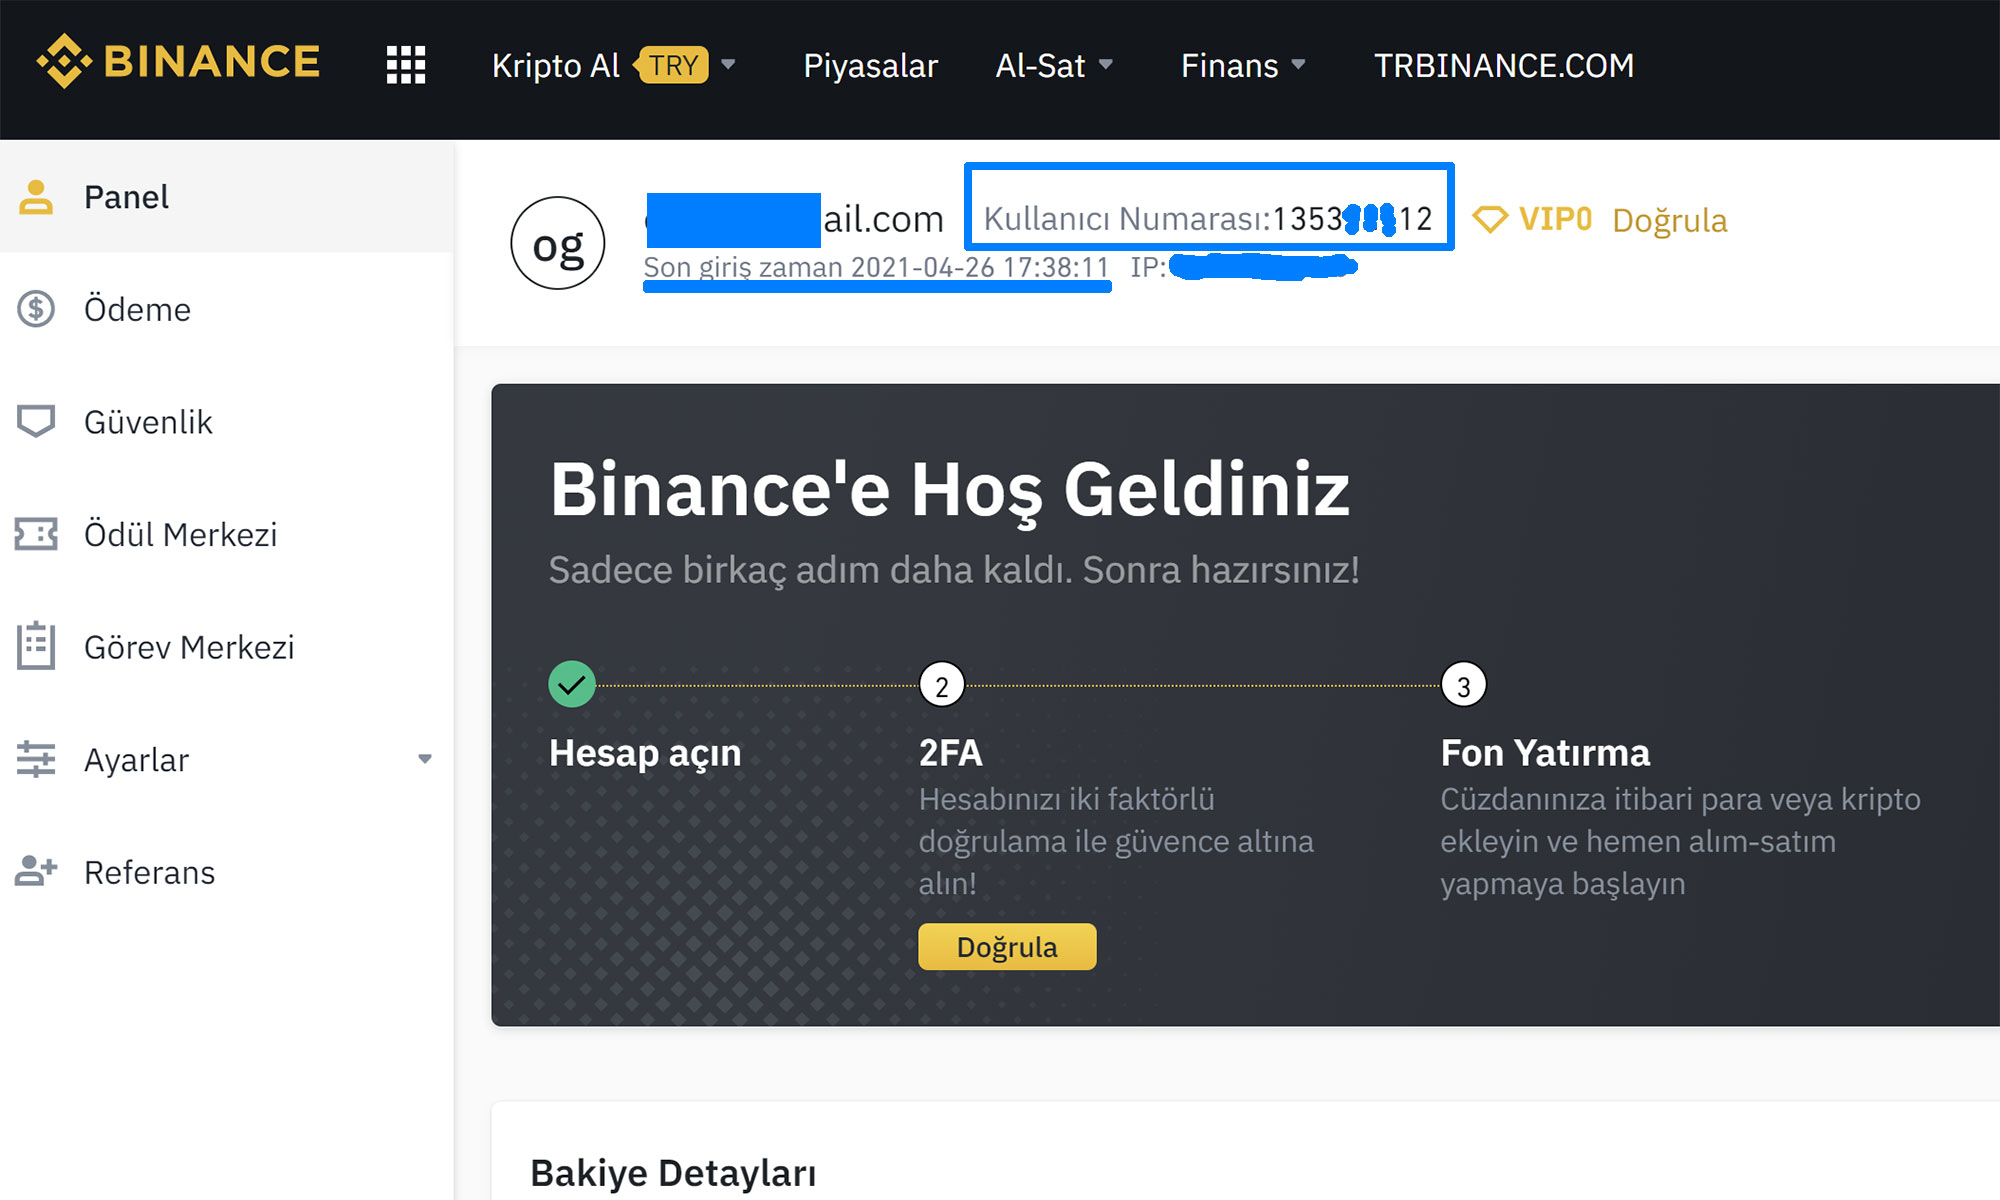Click the Güvenlik shield icon
This screenshot has width=2000, height=1200.
[36, 421]
